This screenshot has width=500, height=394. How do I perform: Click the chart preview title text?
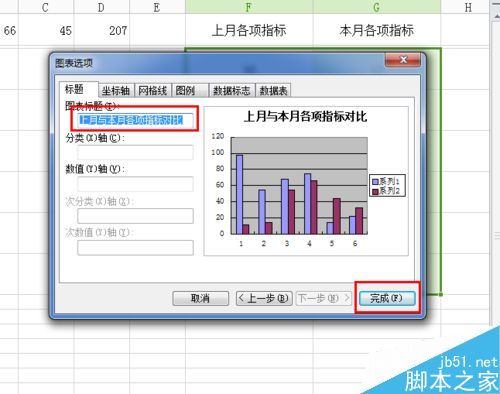[x=305, y=116]
